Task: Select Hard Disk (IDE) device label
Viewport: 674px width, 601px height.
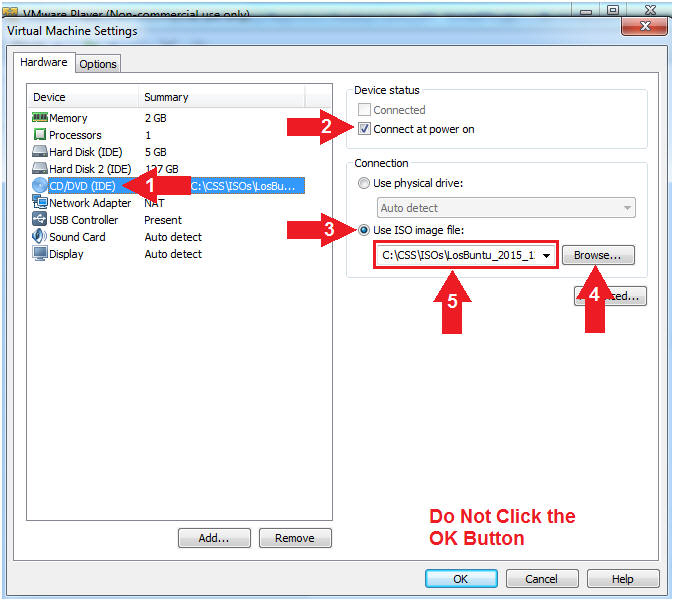Action: click(x=86, y=152)
